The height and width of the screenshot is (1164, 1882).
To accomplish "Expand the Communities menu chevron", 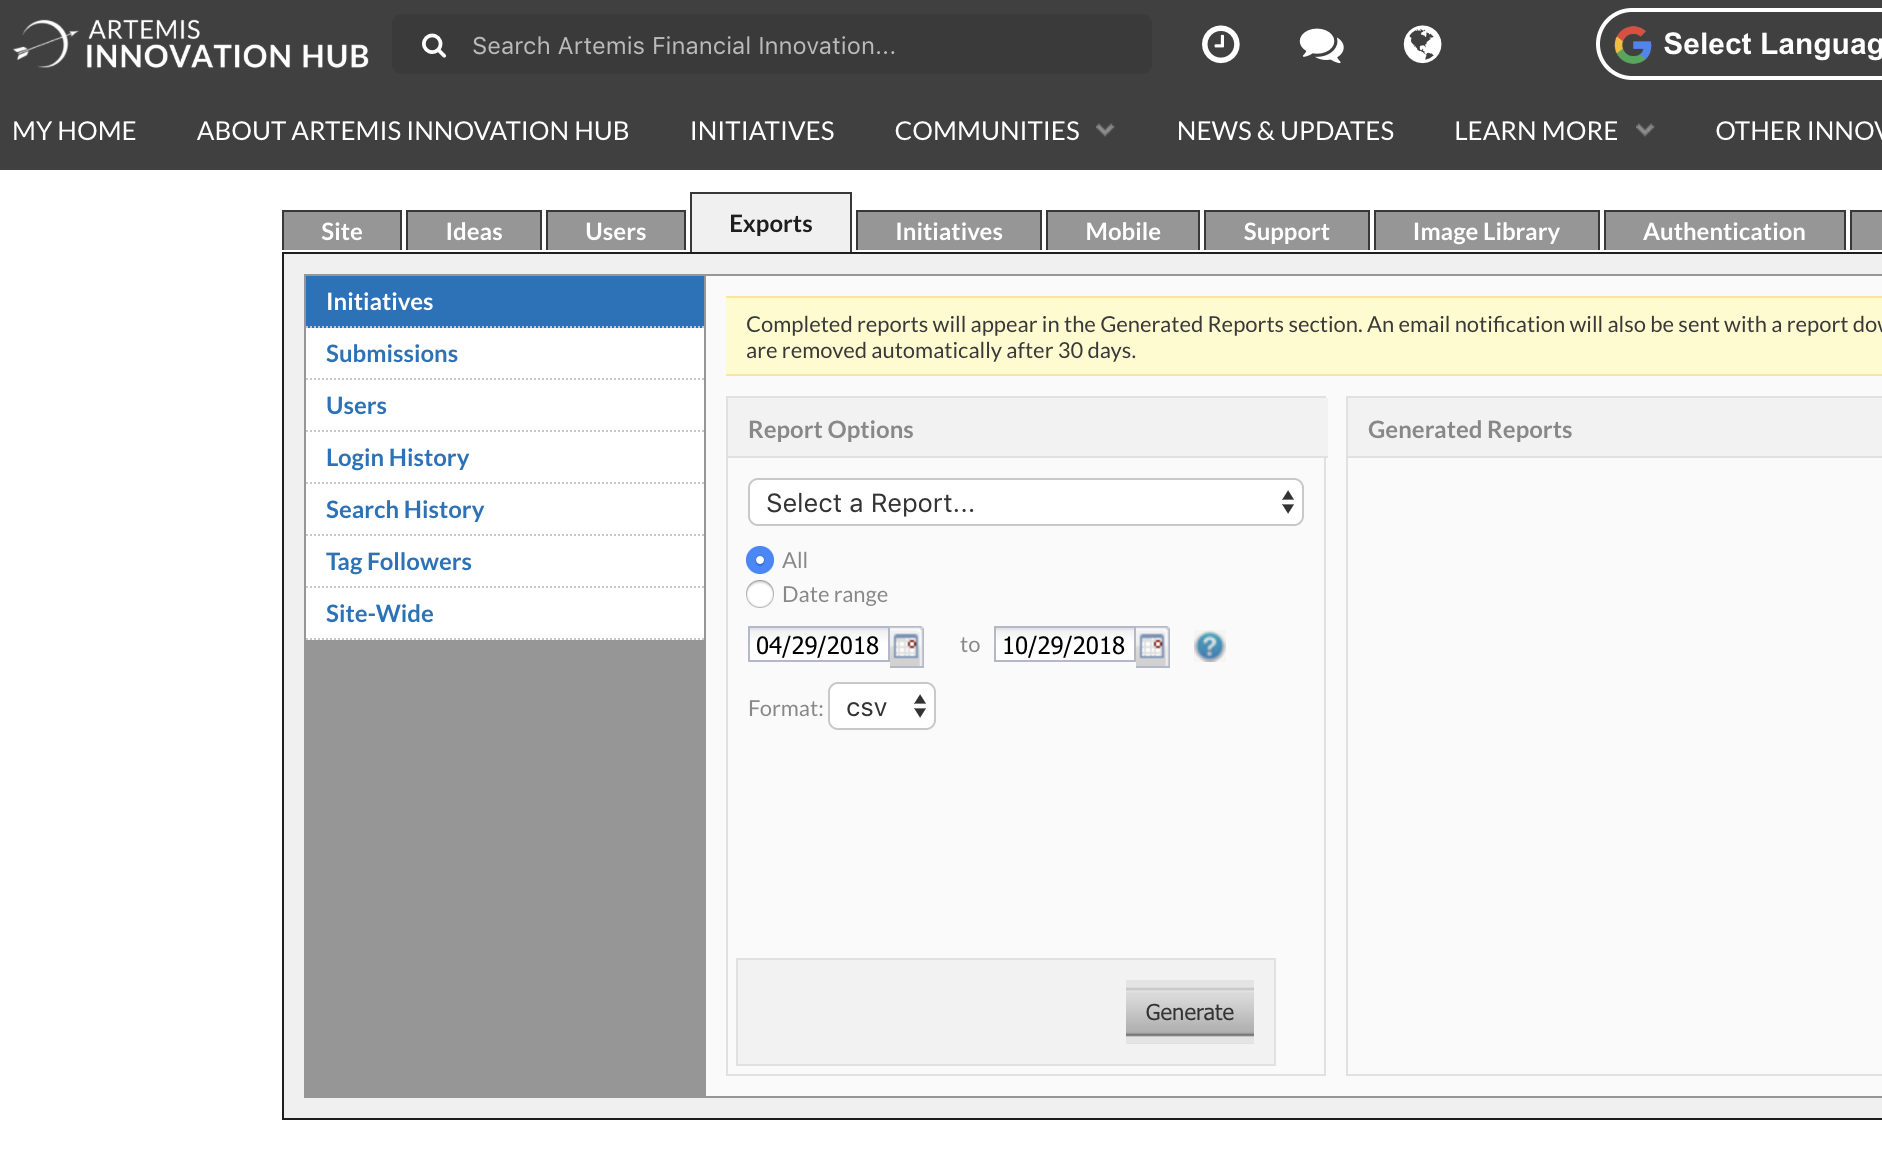I will click(1105, 130).
